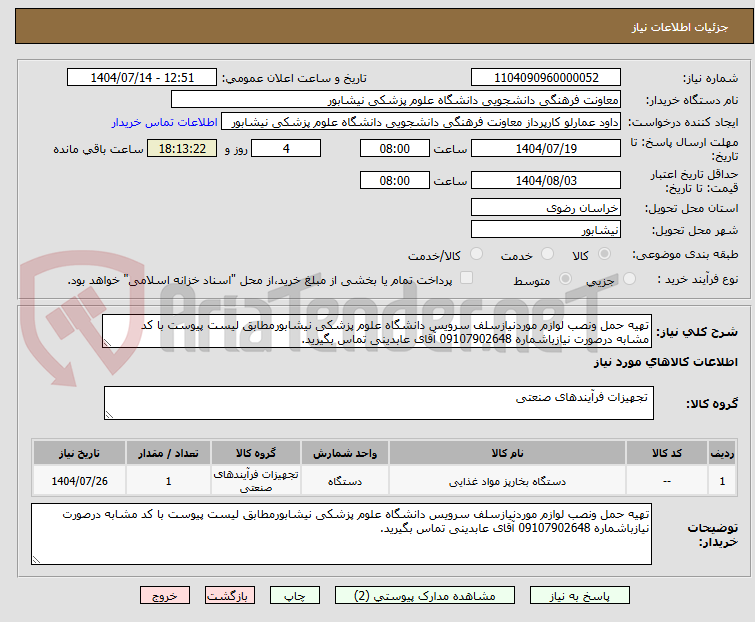Open the اطلاعات تماس خریدار link
Image resolution: width=755 pixels, height=622 pixels.
coord(165,122)
